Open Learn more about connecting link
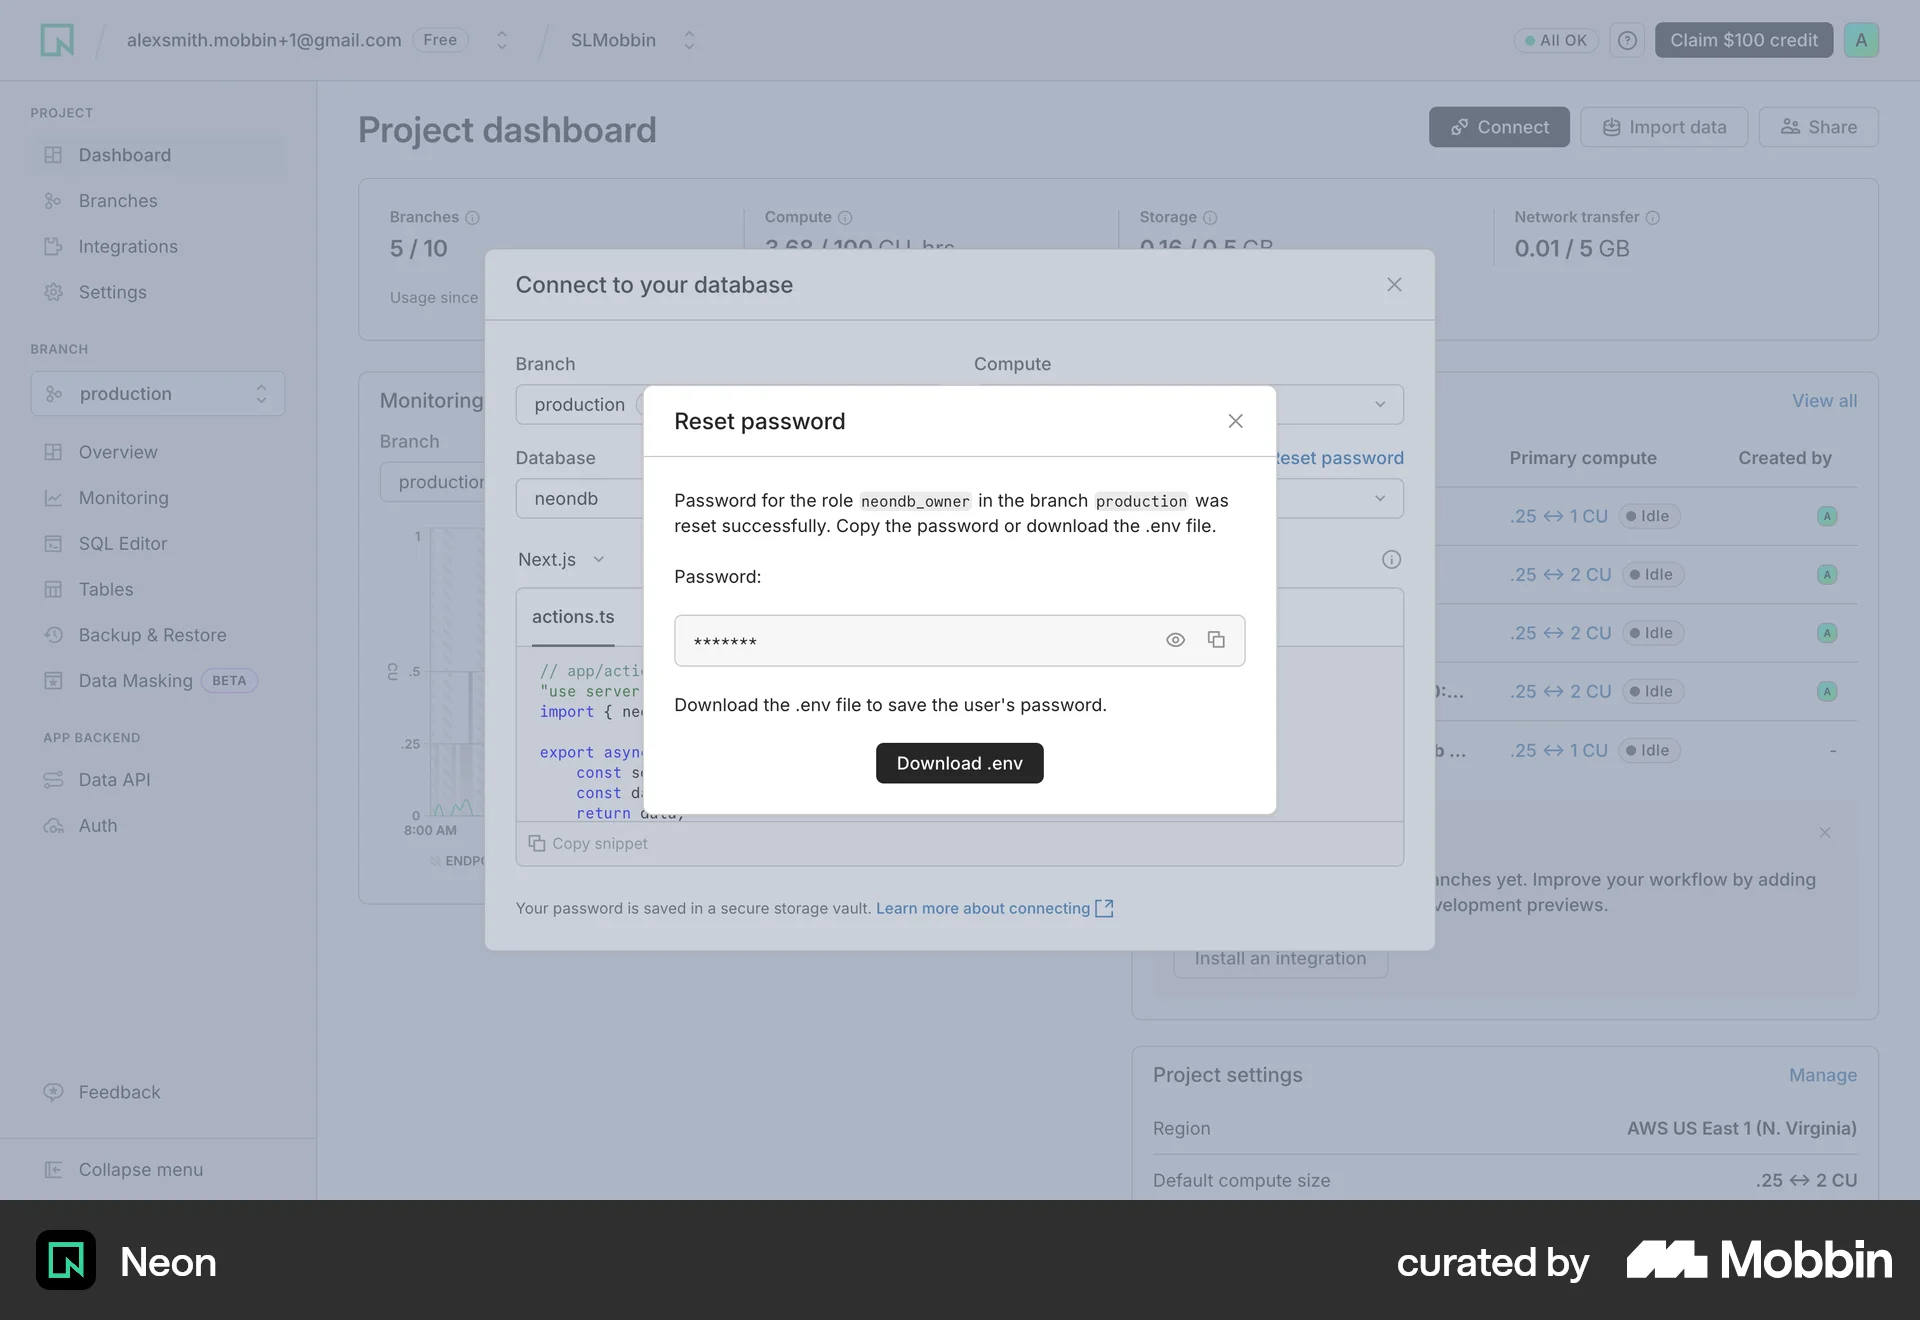 click(983, 908)
